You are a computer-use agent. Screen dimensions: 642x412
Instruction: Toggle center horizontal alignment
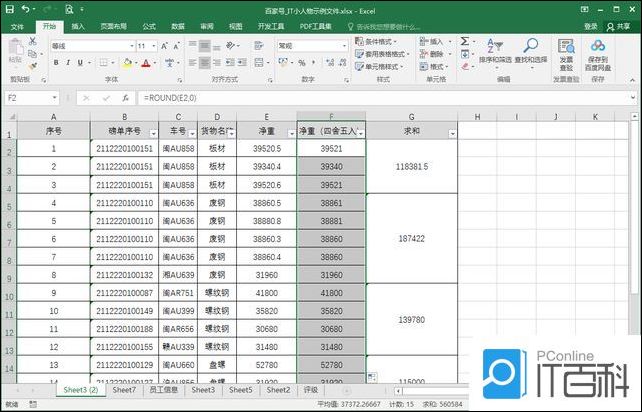205,63
